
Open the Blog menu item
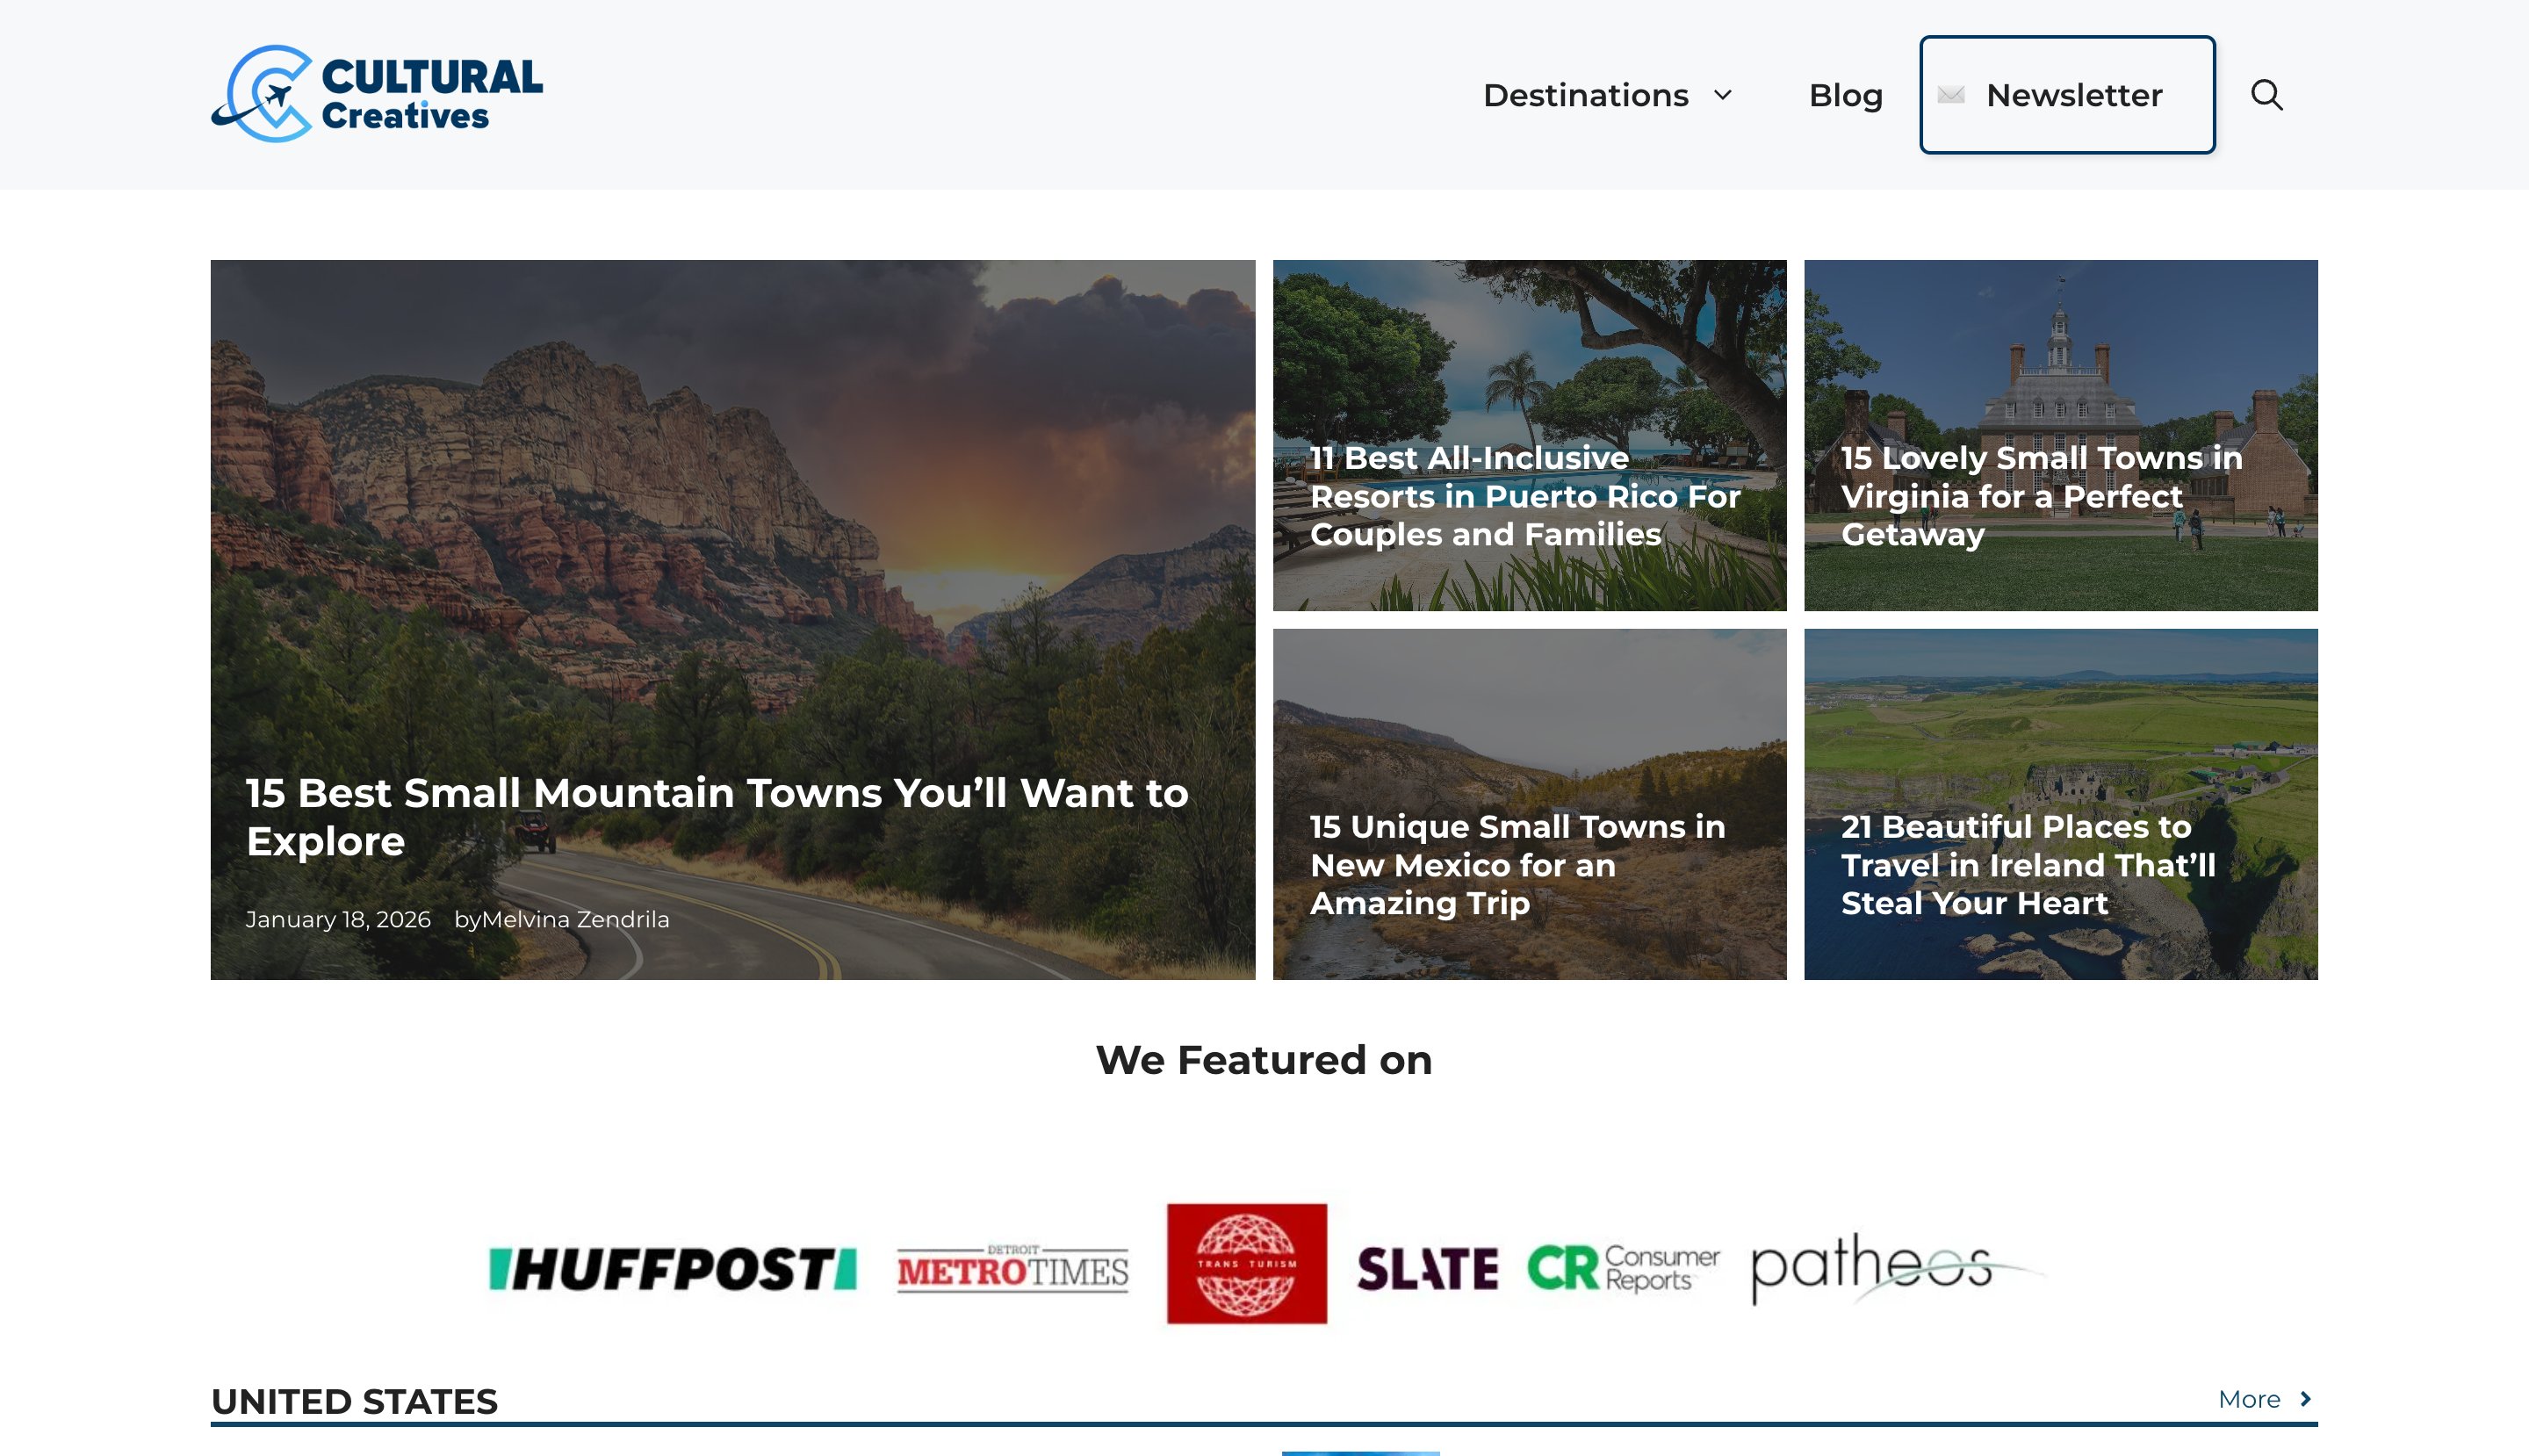coord(1845,95)
